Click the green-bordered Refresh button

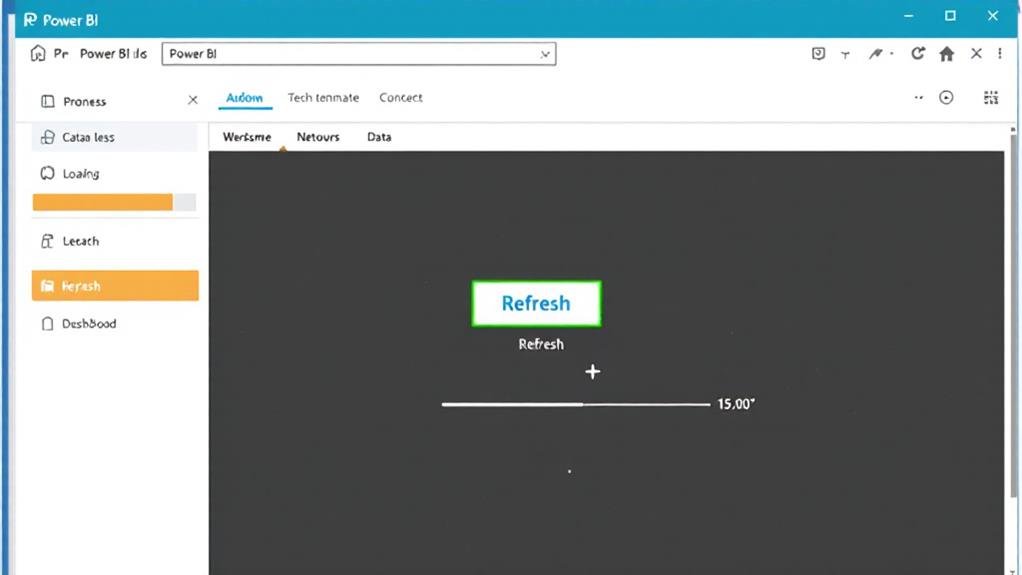[536, 303]
